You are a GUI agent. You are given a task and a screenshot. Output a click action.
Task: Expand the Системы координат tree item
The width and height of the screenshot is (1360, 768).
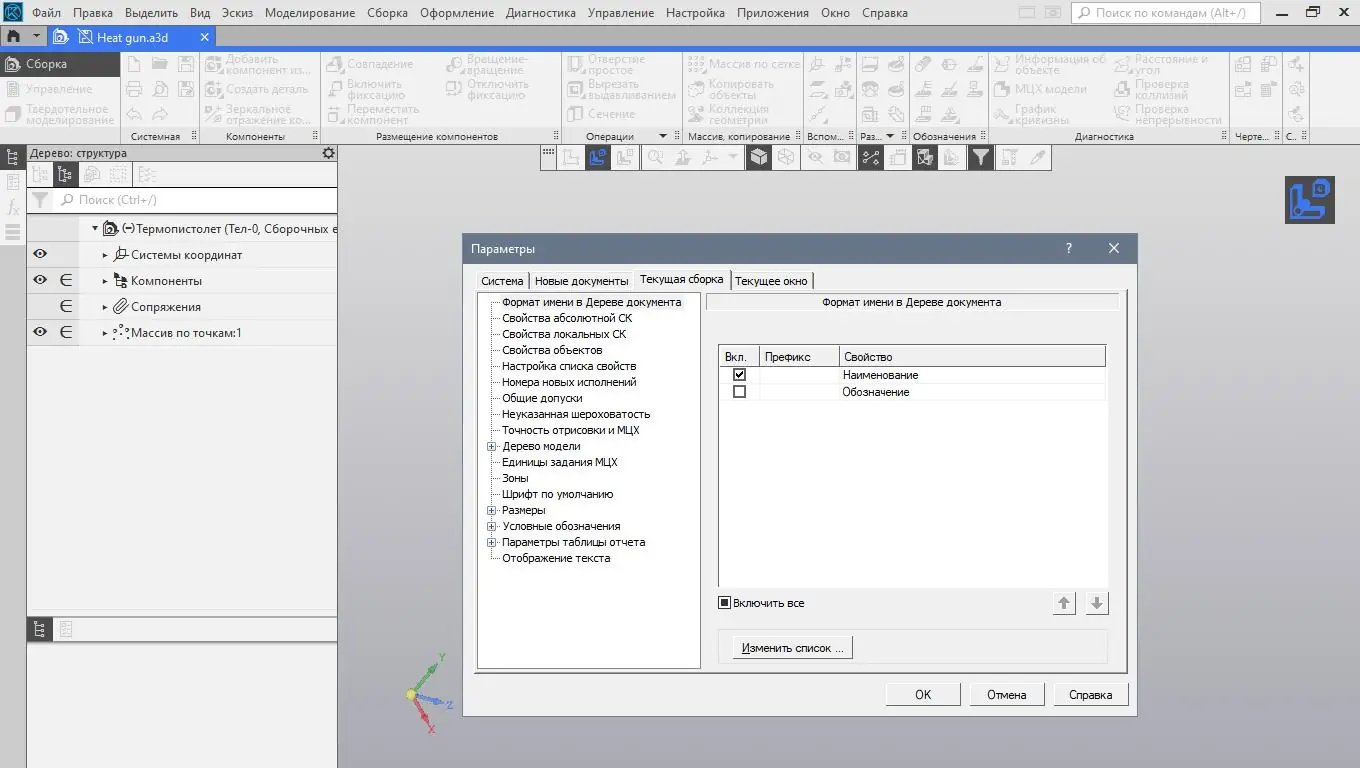tap(105, 255)
